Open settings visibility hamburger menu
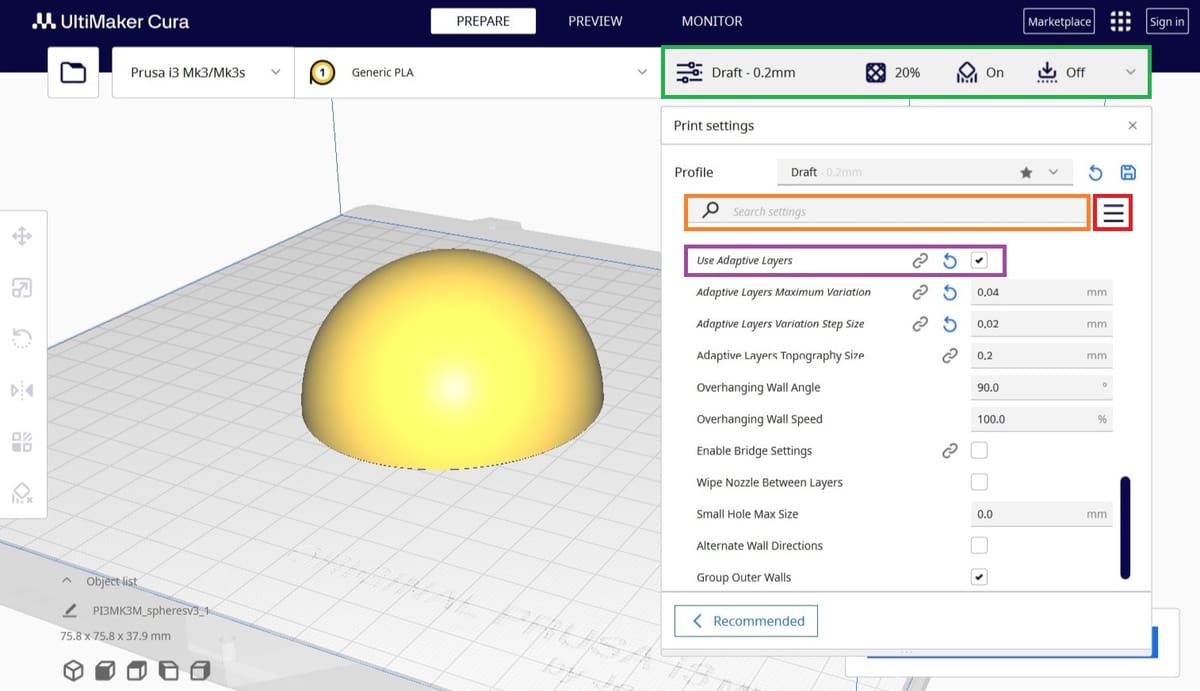 (1113, 212)
